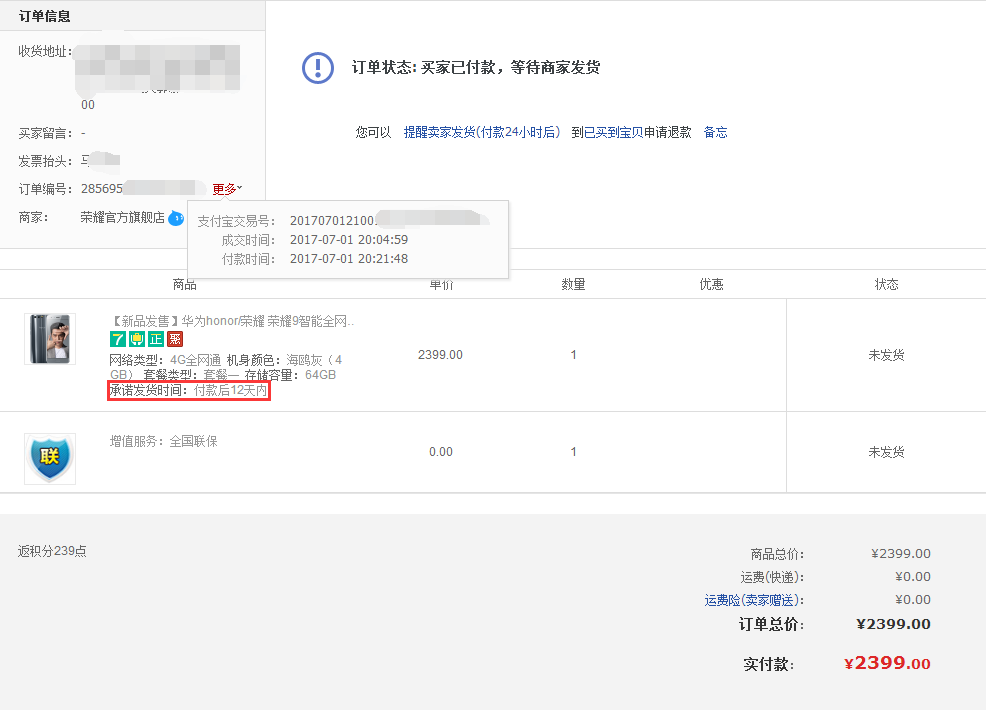The image size is (986, 710).
Task: Click the 付款时间 value 2017-07-01 20:21:48
Action: point(349,258)
